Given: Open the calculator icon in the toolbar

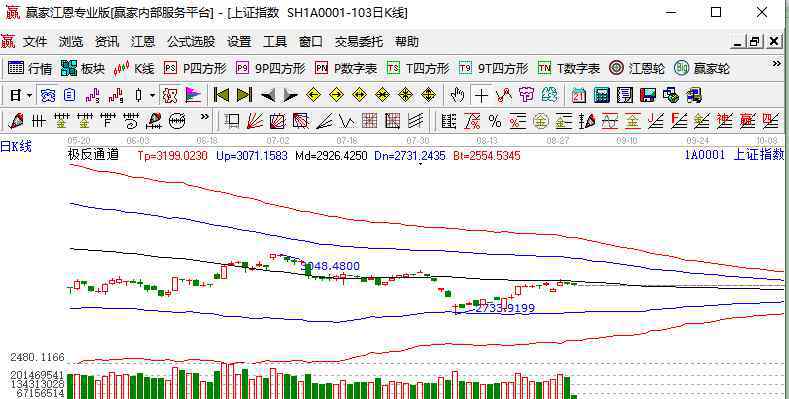Looking at the screenshot, I should pos(602,95).
